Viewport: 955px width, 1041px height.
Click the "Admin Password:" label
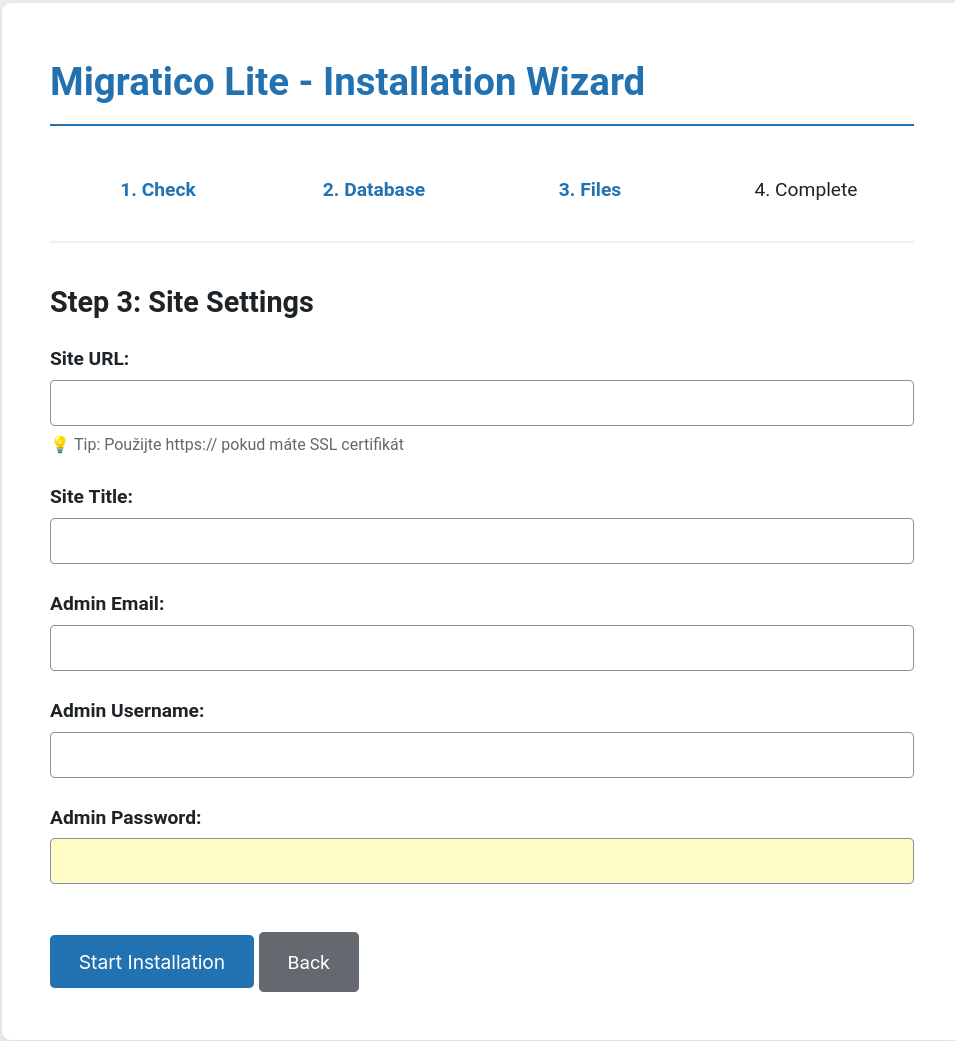point(126,817)
